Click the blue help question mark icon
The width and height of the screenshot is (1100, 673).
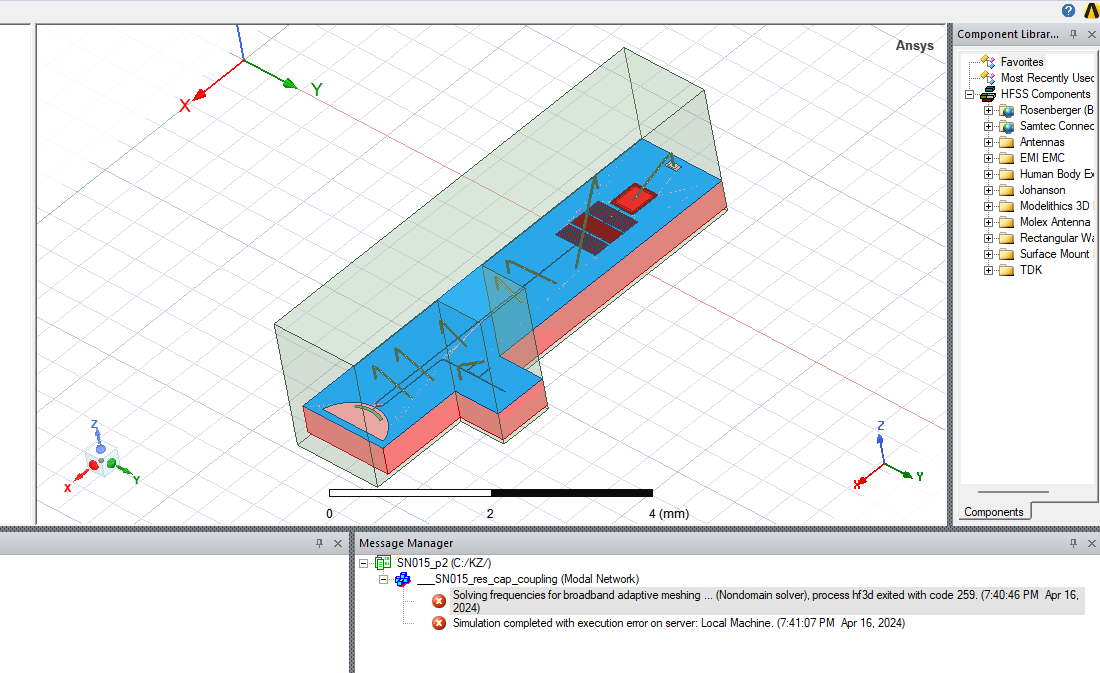1069,11
